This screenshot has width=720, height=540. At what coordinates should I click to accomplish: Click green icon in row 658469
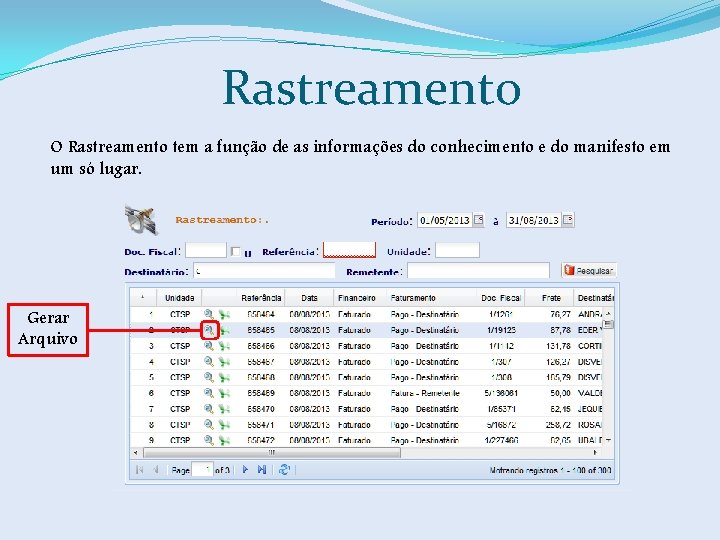click(x=225, y=393)
